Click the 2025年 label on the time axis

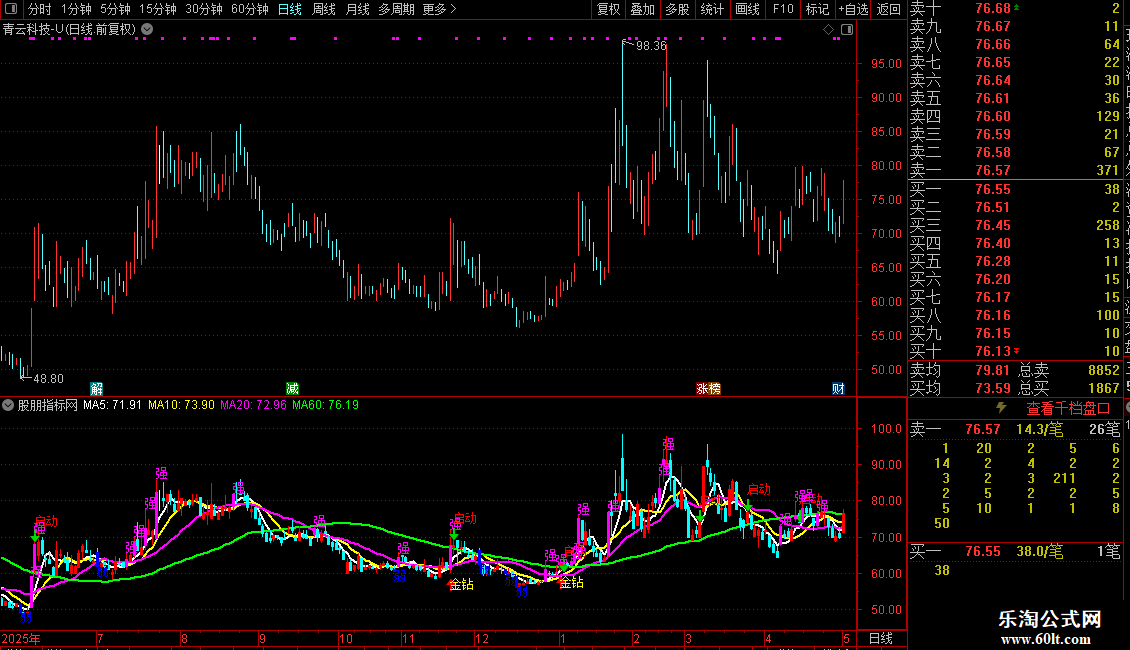point(21,638)
